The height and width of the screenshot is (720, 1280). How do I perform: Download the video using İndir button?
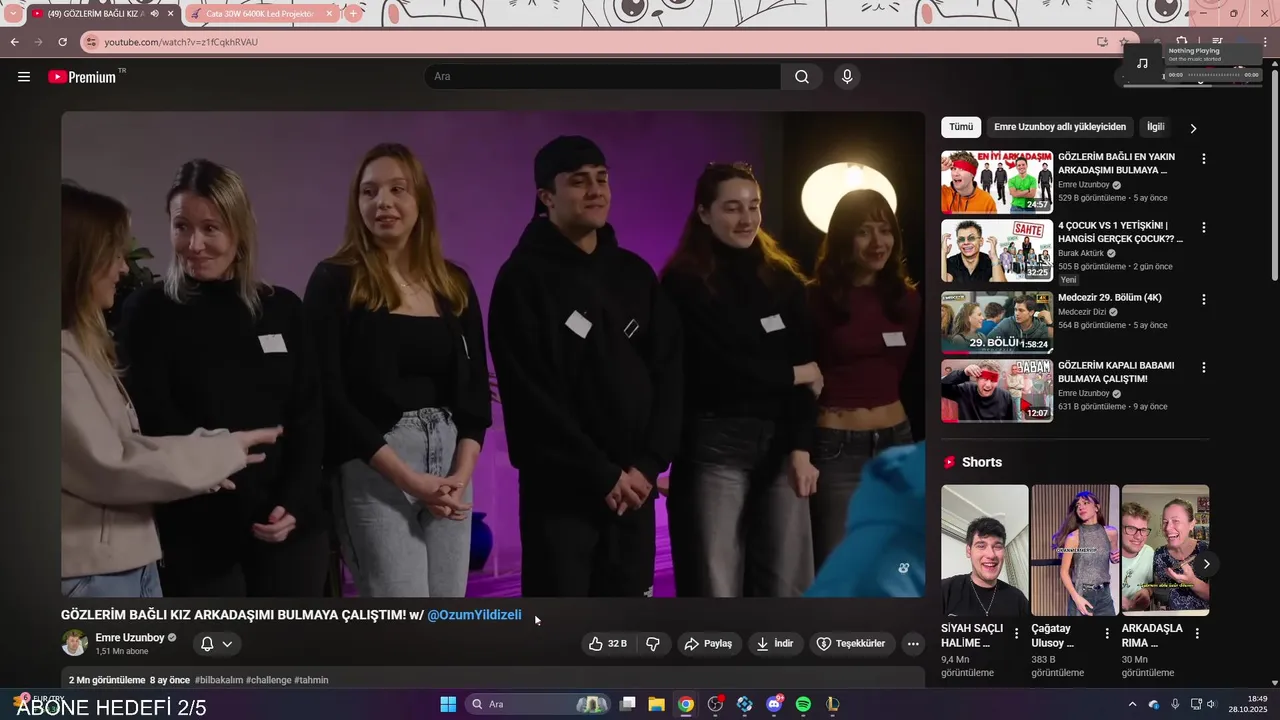coord(775,644)
